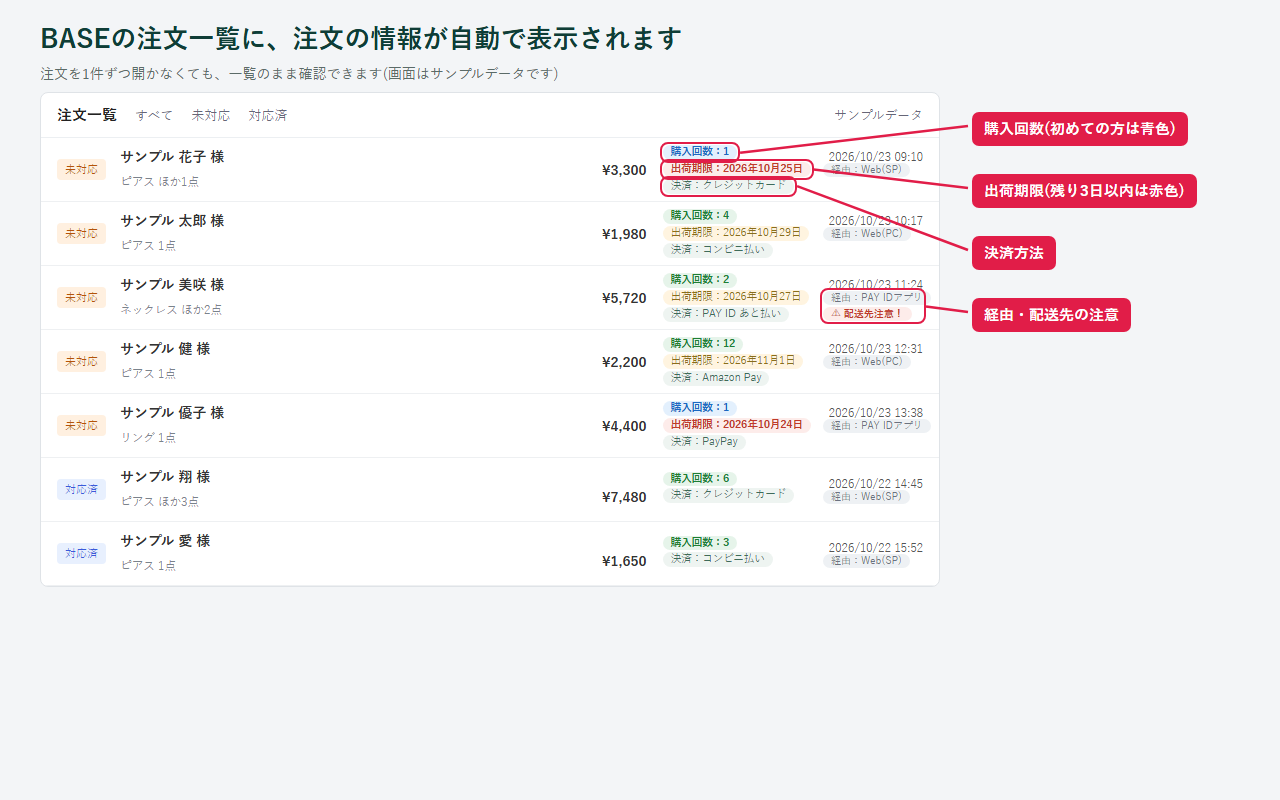Click the 注文一覧 header label
This screenshot has height=800, width=1280.
coord(87,115)
